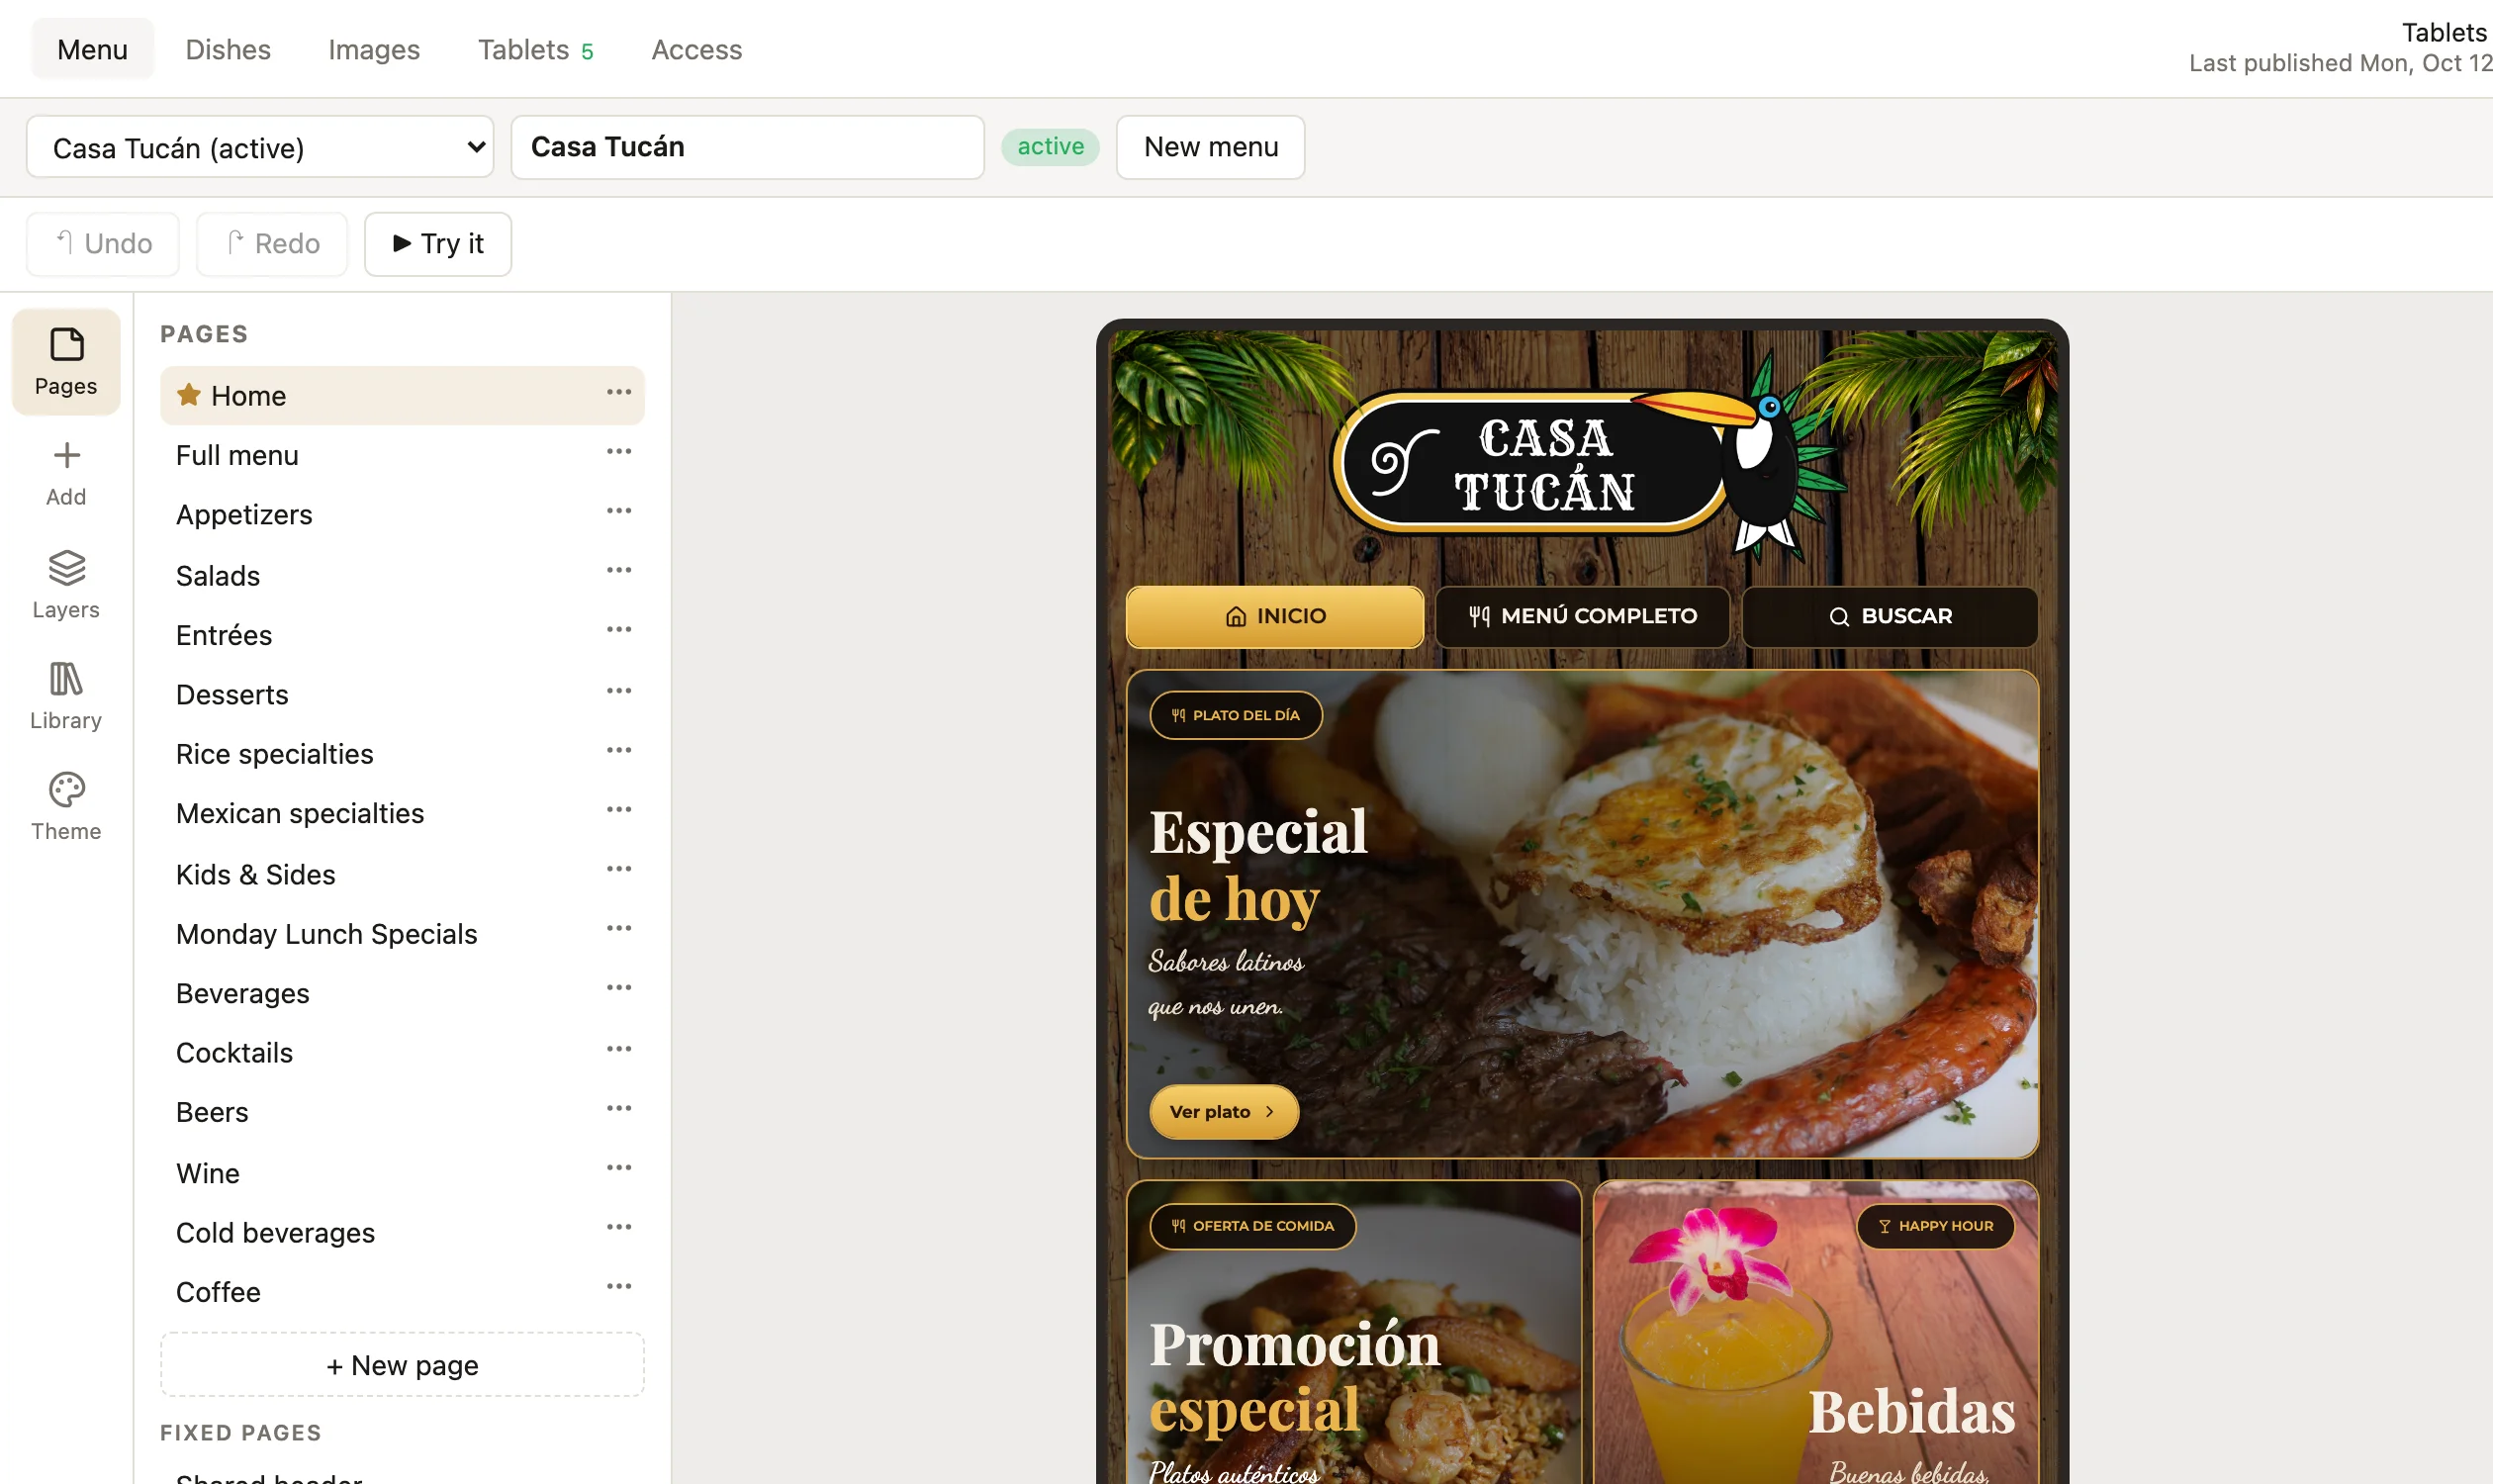Image resolution: width=2493 pixels, height=1484 pixels.
Task: Open options menu for Beverages page
Action: pyautogui.click(x=619, y=988)
